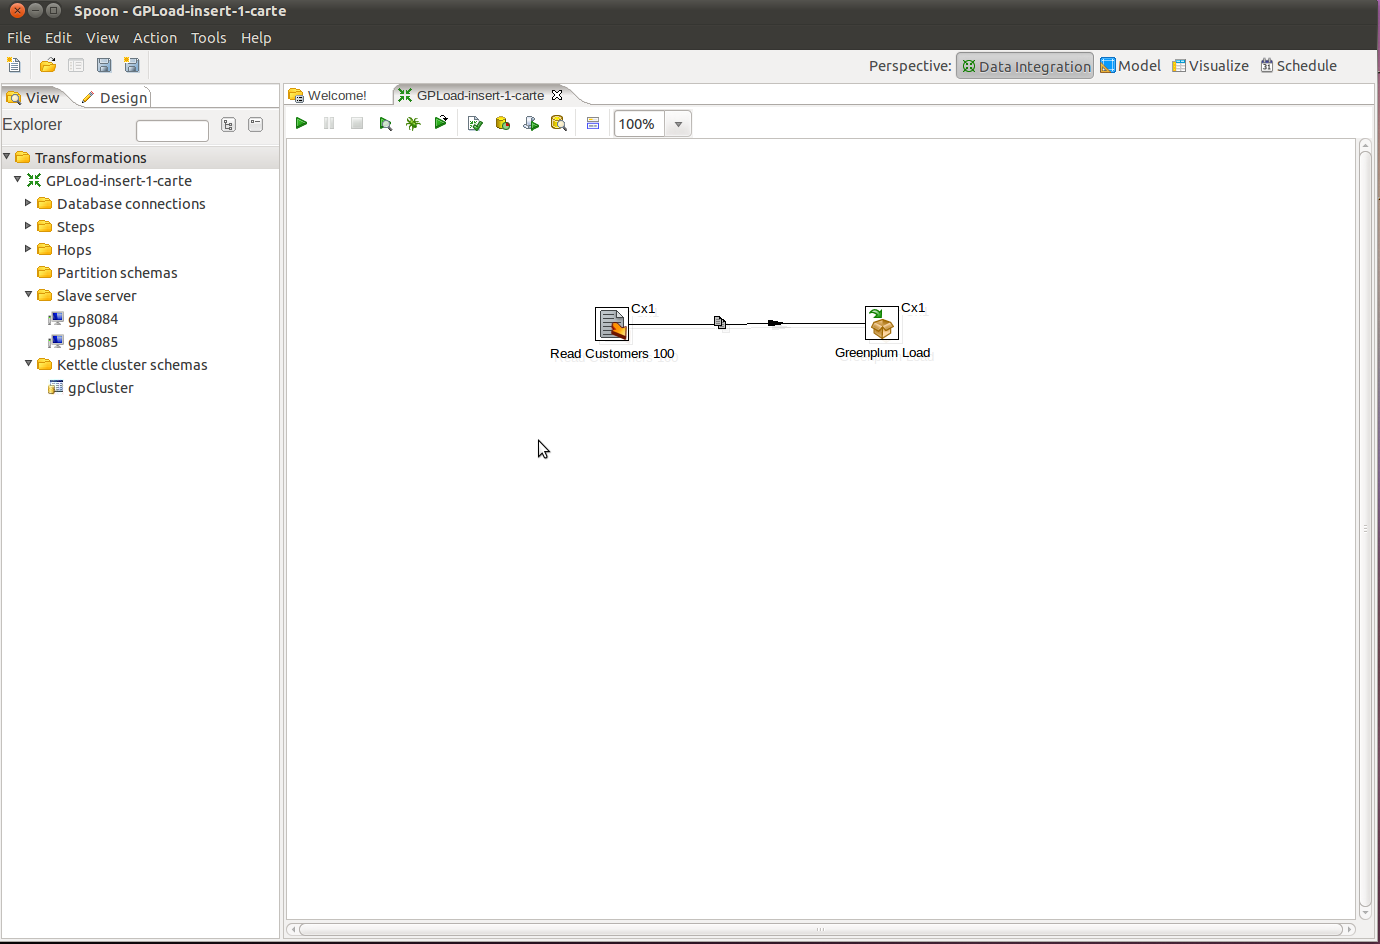Switch to the Model perspective
Image resolution: width=1380 pixels, height=944 pixels.
[x=1130, y=66]
